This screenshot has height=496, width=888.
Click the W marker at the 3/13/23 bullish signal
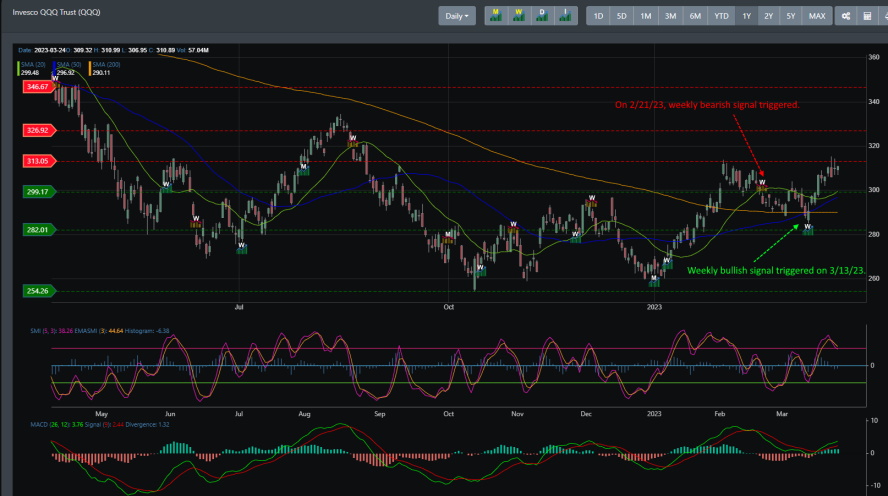808,227
